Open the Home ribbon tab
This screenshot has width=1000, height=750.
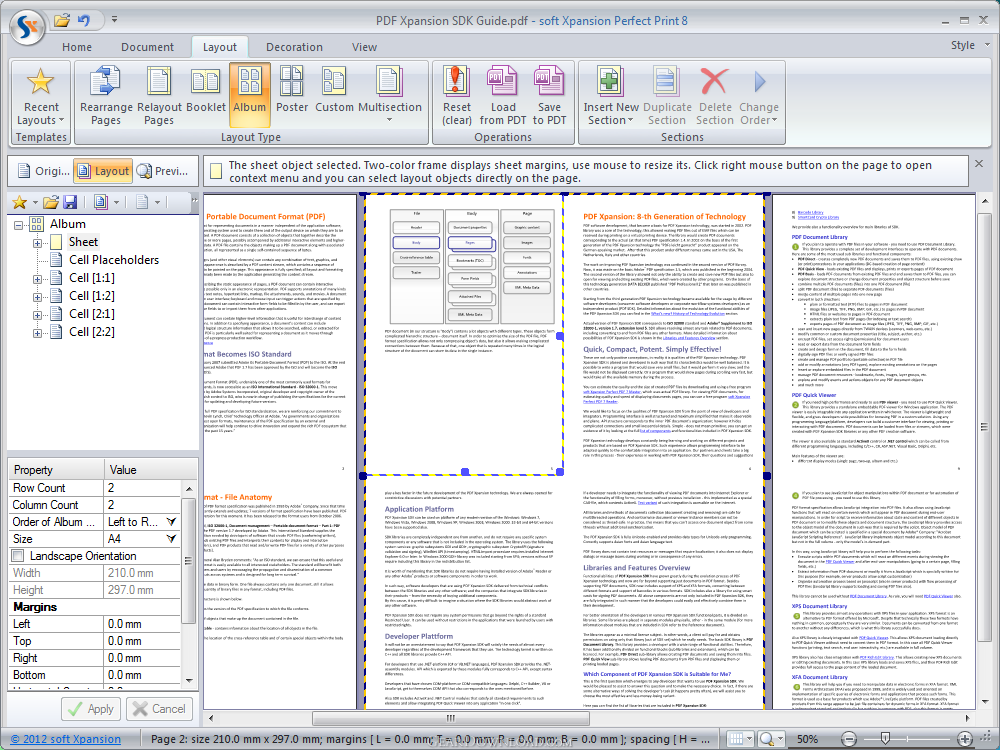[77, 47]
